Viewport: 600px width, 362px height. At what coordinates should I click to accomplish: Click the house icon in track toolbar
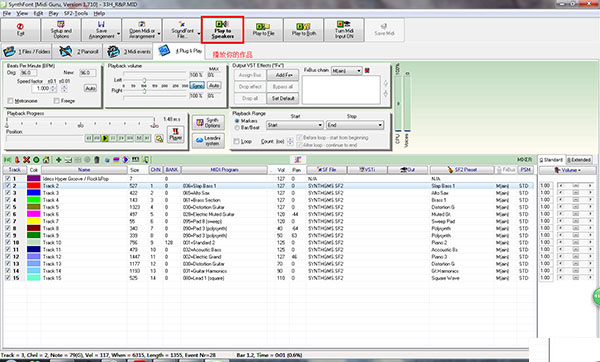pos(46,160)
